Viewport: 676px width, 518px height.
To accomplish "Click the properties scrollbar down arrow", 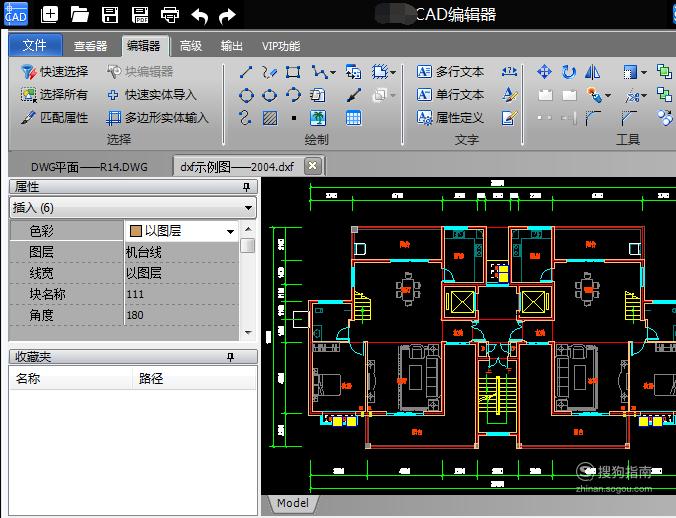I will (x=248, y=332).
